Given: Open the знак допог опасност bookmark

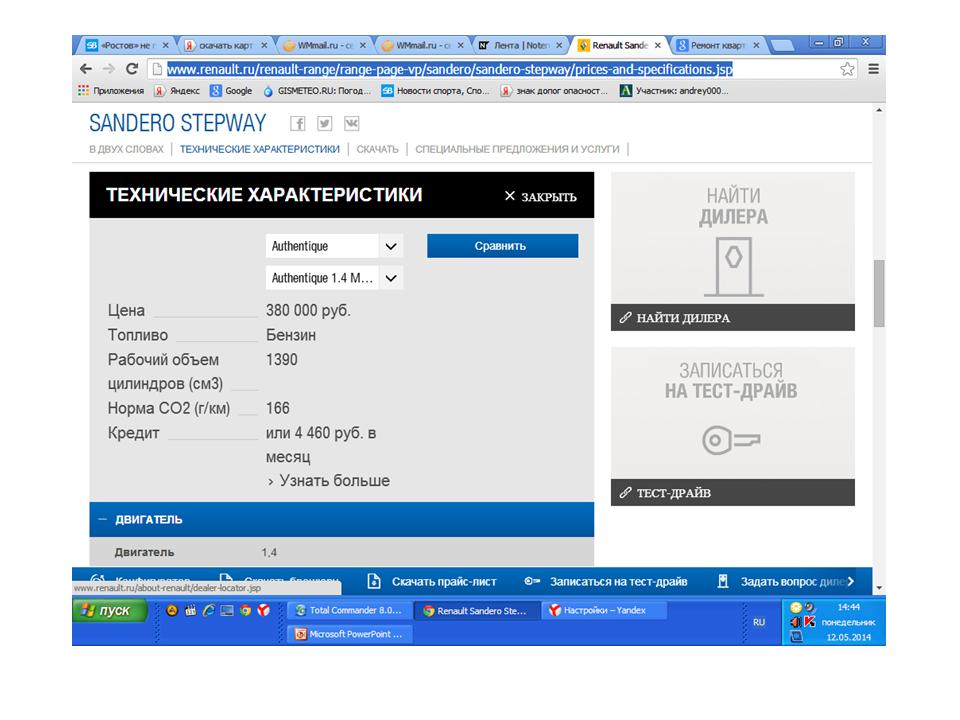Looking at the screenshot, I should pyautogui.click(x=555, y=91).
